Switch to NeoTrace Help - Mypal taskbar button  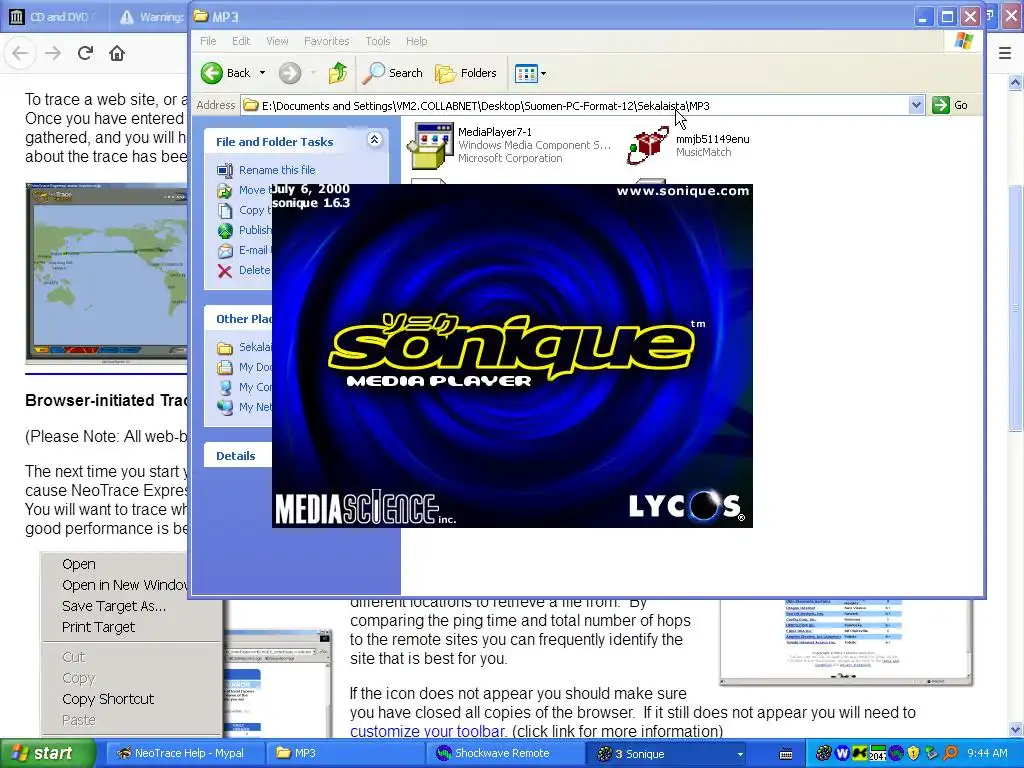[x=184, y=753]
